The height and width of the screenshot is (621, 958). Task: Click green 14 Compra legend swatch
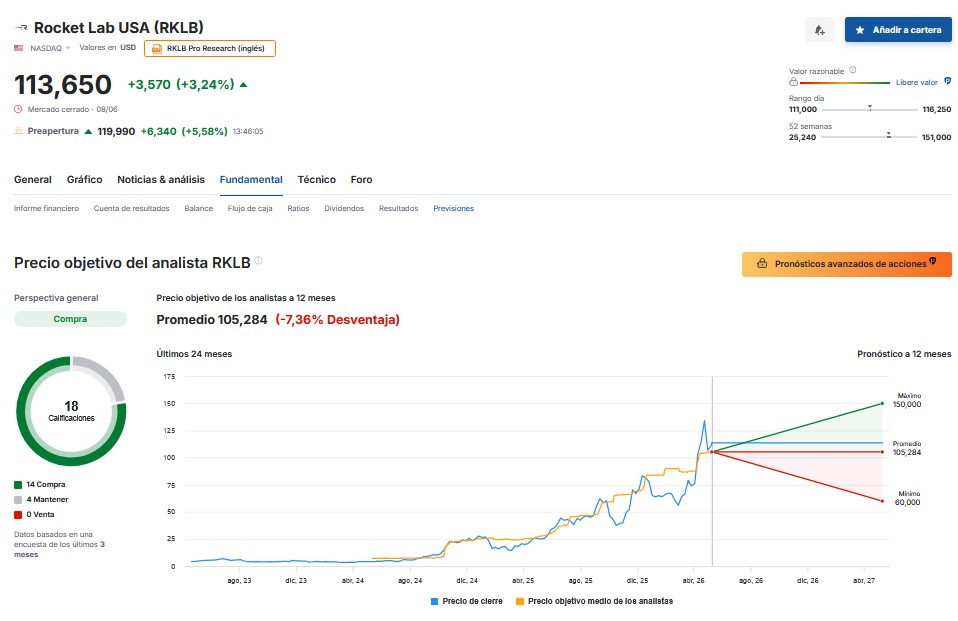pos(18,485)
